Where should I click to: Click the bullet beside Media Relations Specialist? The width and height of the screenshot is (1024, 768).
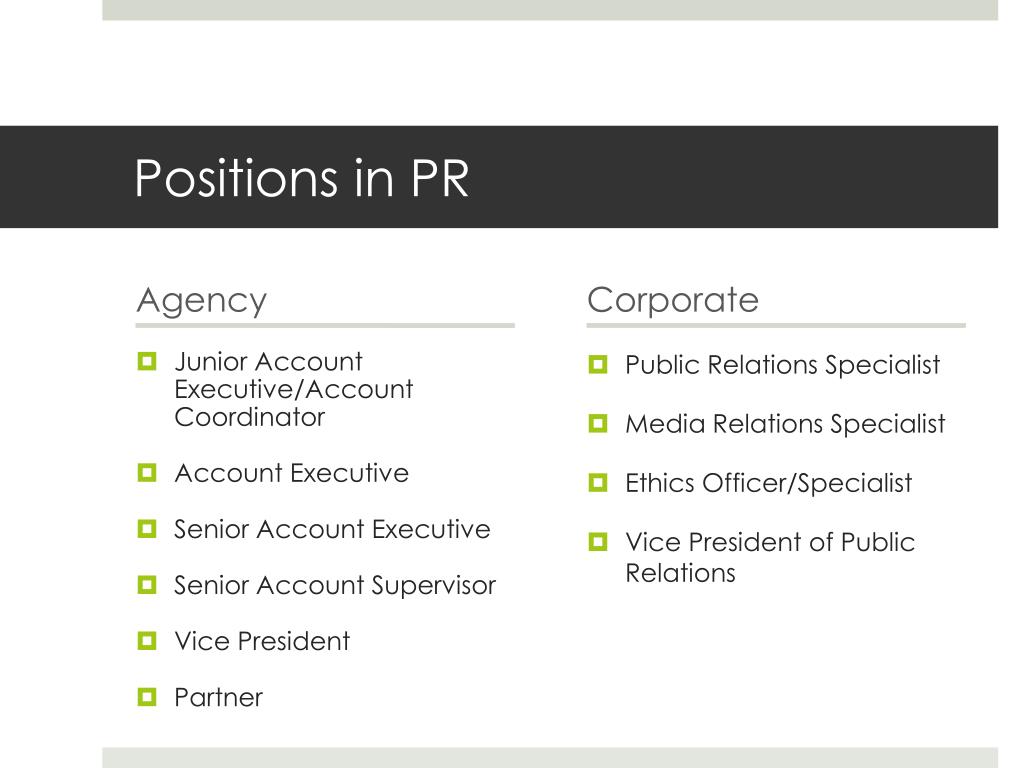(x=598, y=423)
